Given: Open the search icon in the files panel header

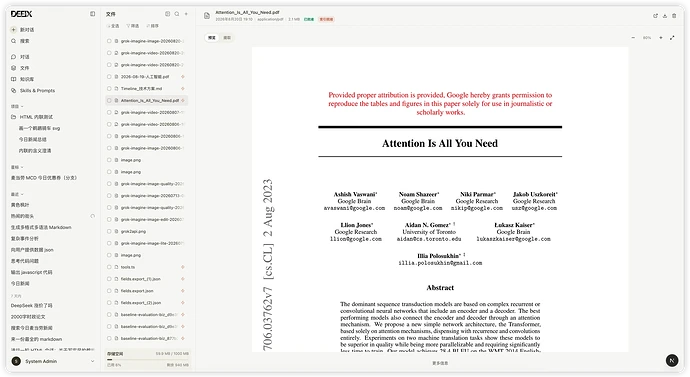Looking at the screenshot, I should click(x=177, y=14).
